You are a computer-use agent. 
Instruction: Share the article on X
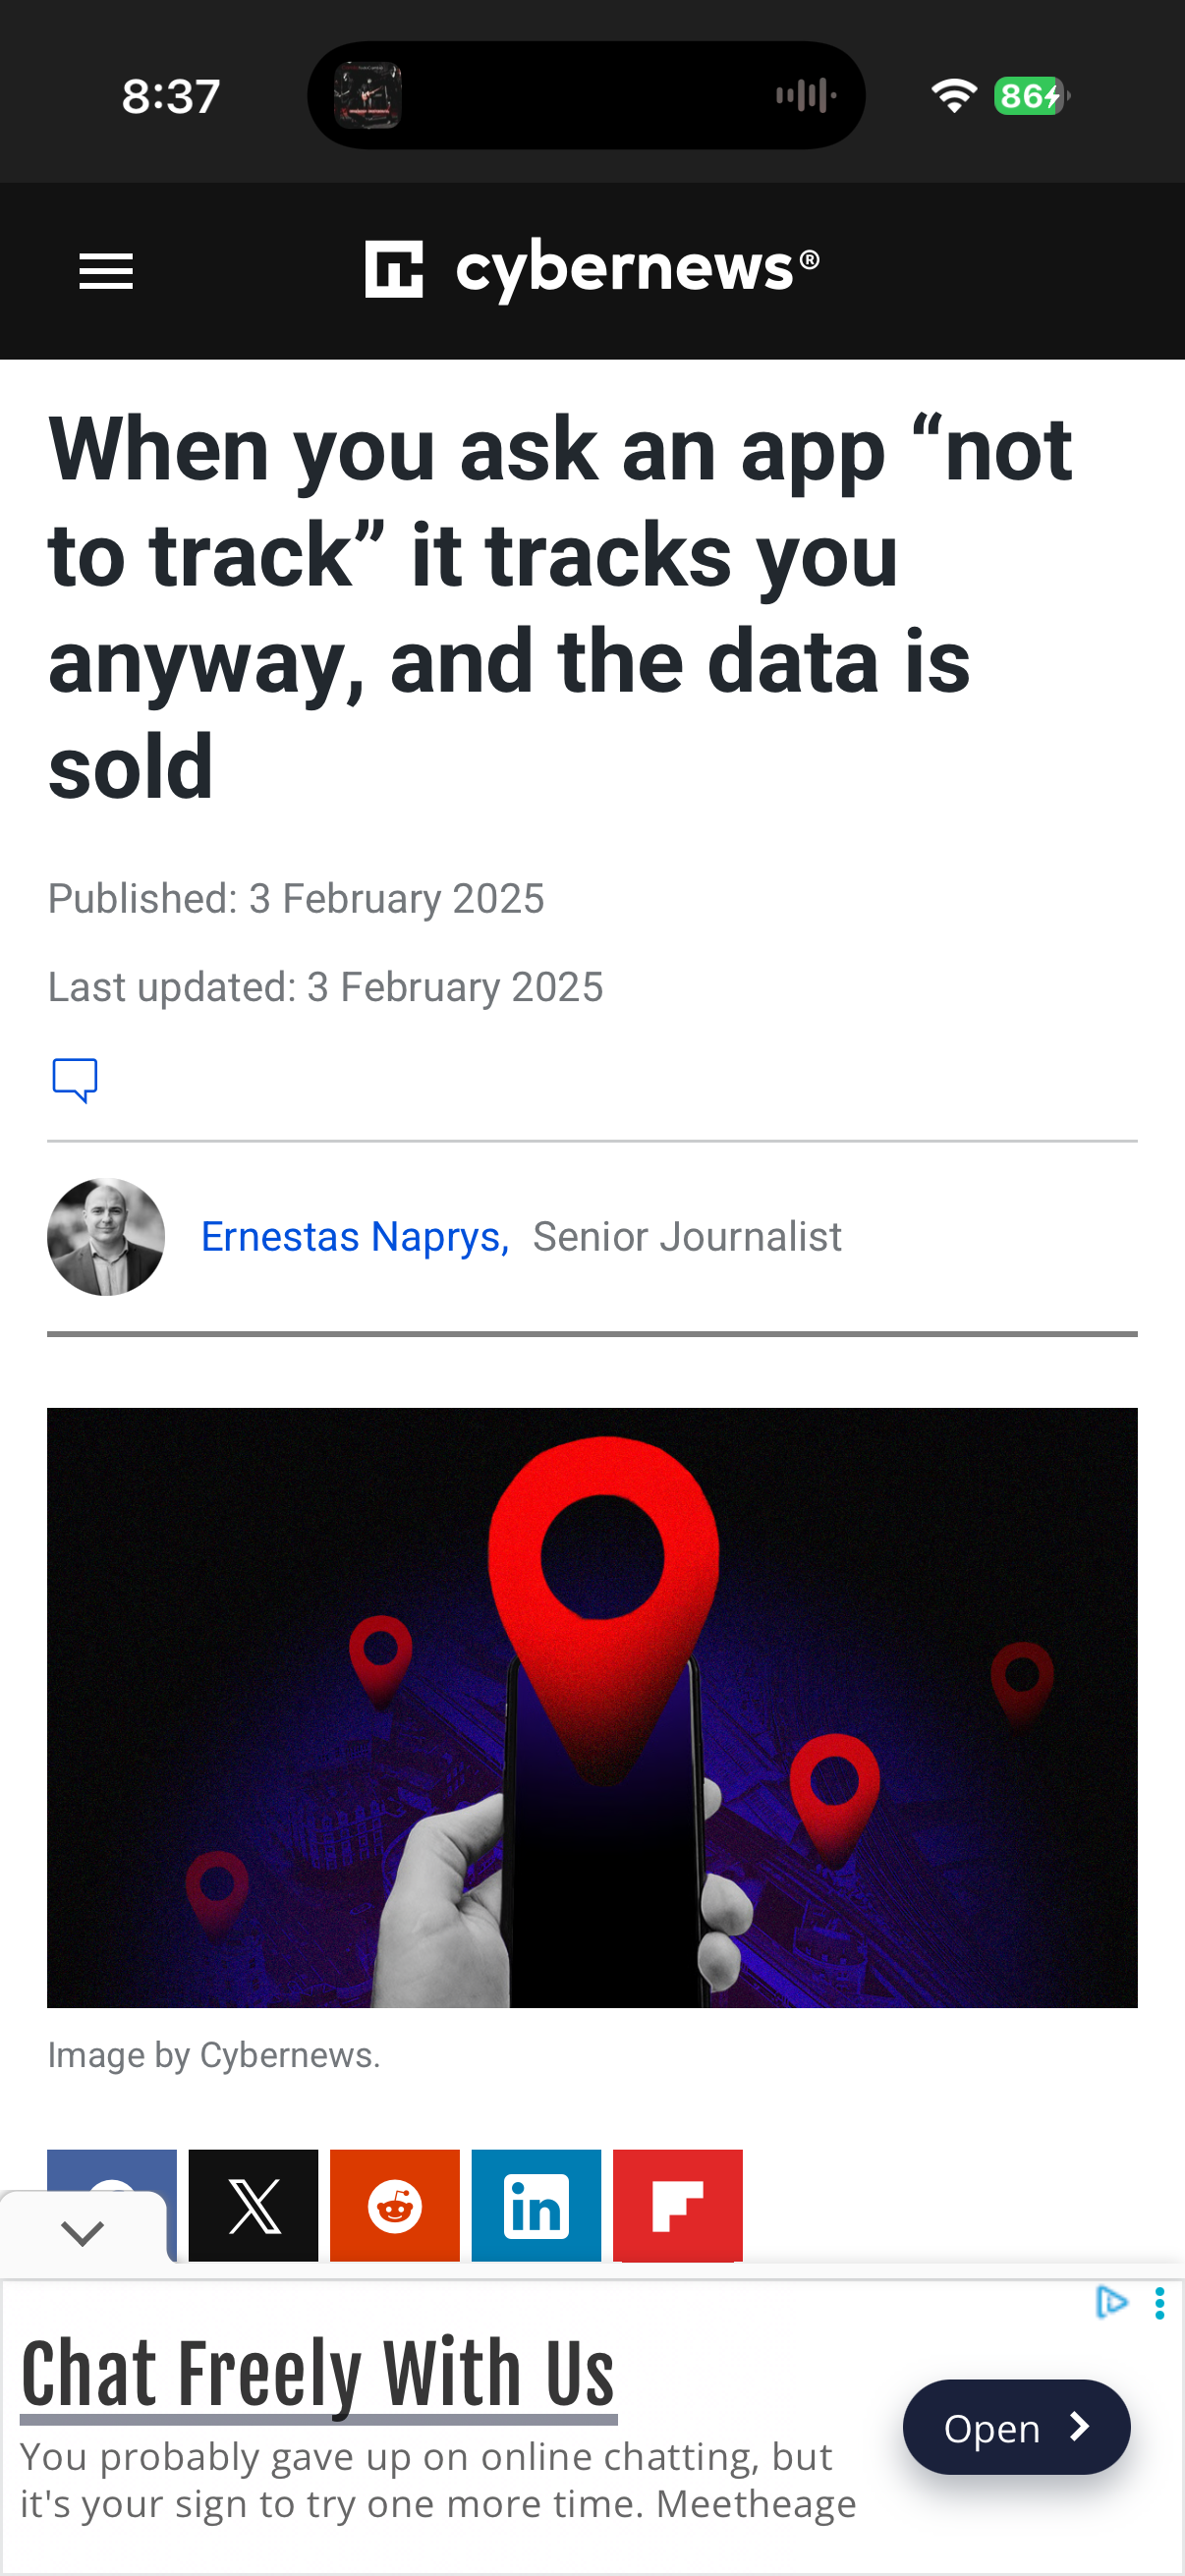[252, 2205]
